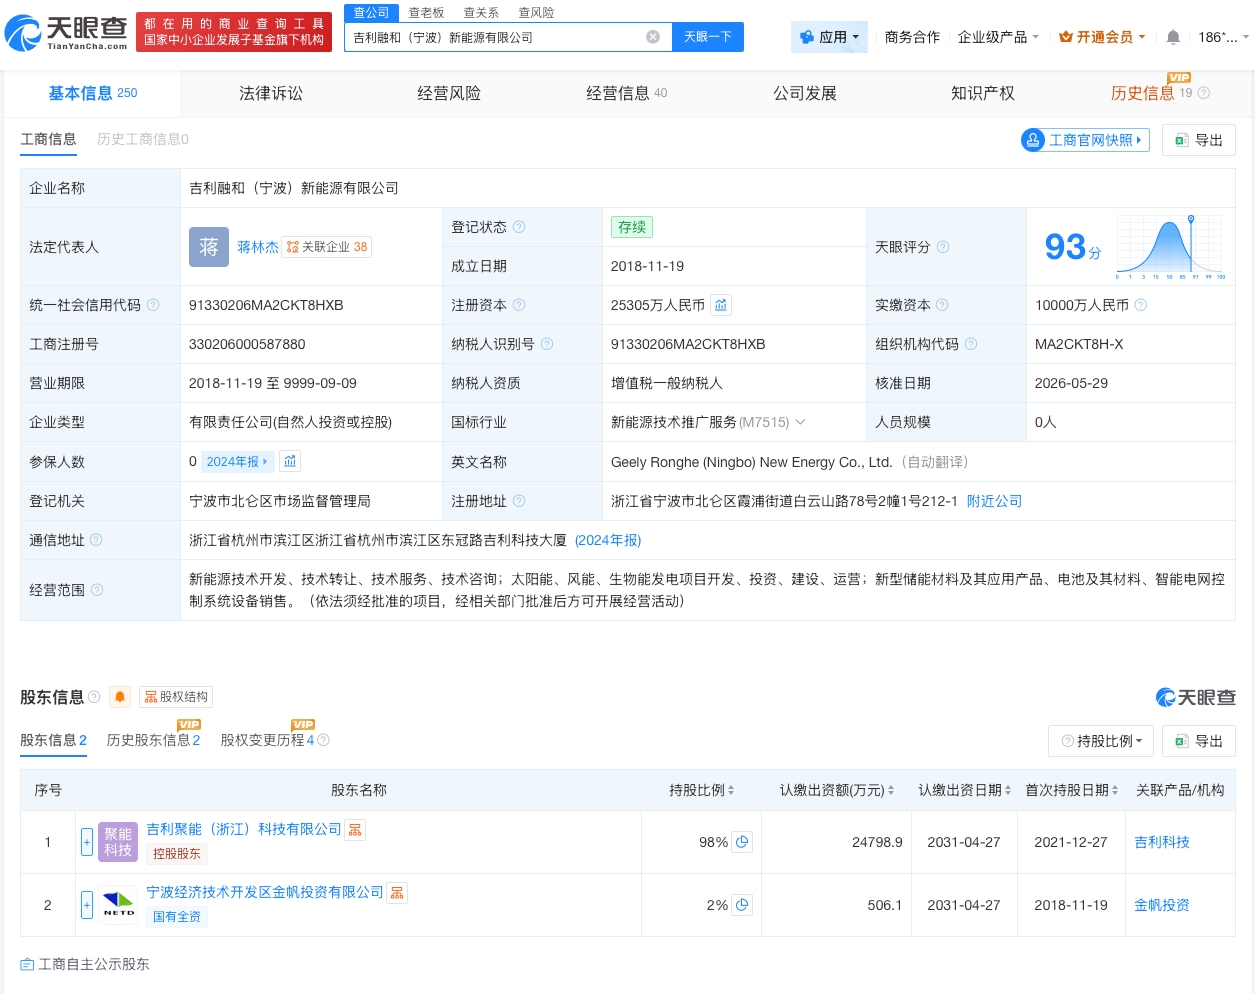
Task: Open the 知识产权 tab
Action: pyautogui.click(x=982, y=93)
